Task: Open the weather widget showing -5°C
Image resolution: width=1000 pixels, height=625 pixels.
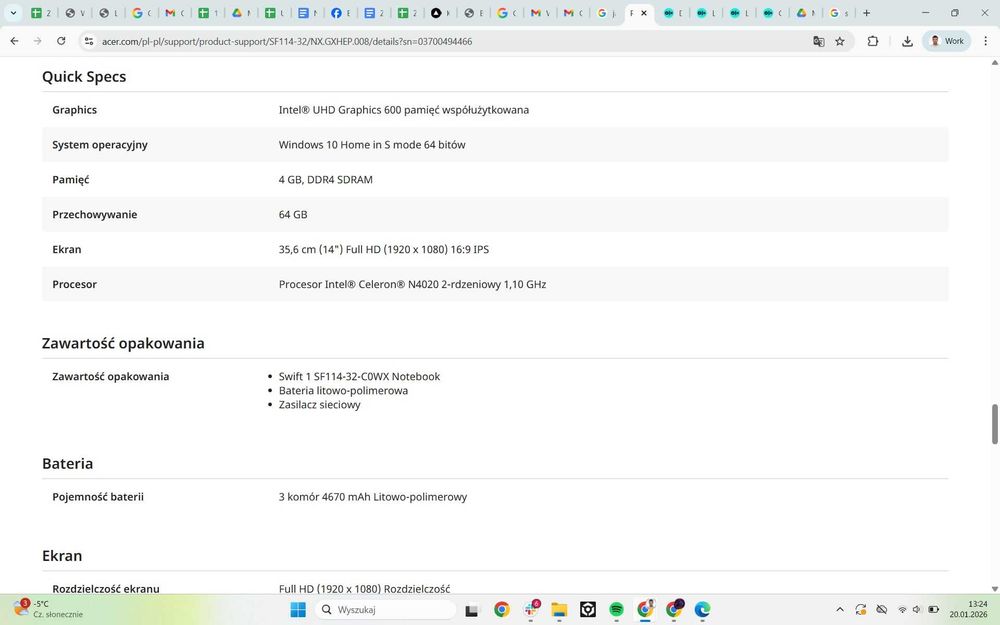Action: [x=48, y=609]
